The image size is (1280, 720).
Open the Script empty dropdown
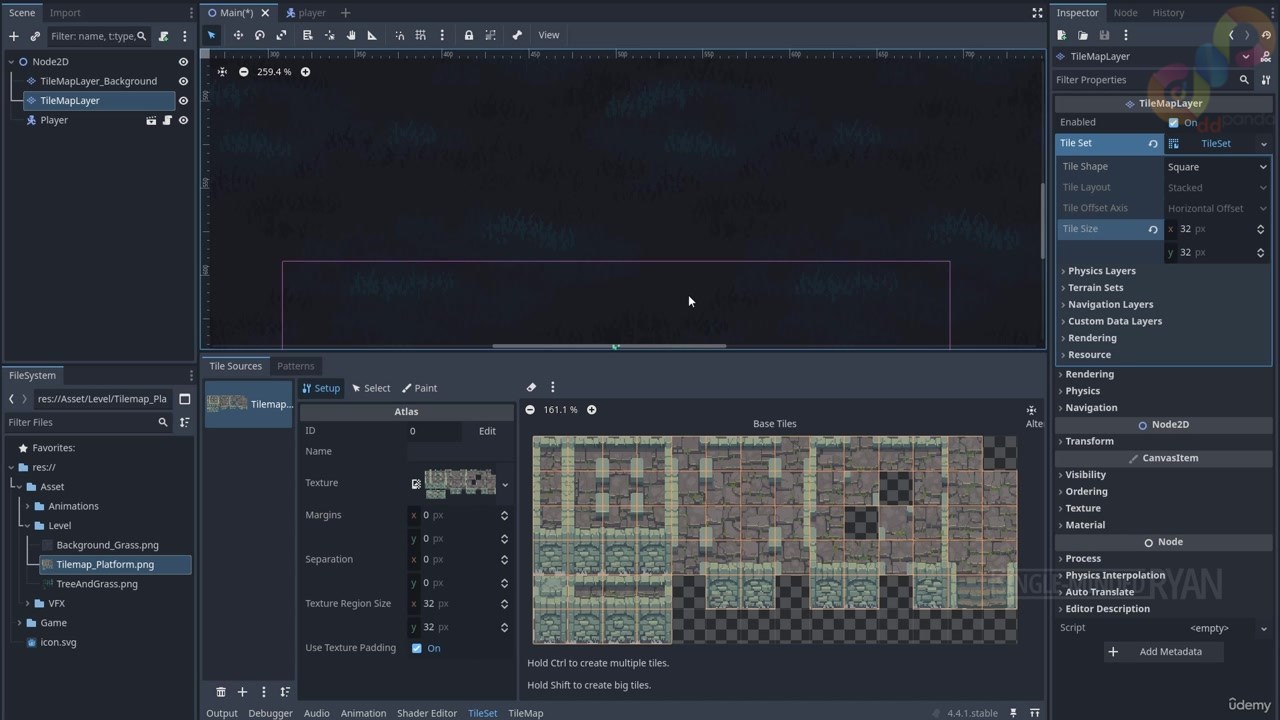(1217, 628)
